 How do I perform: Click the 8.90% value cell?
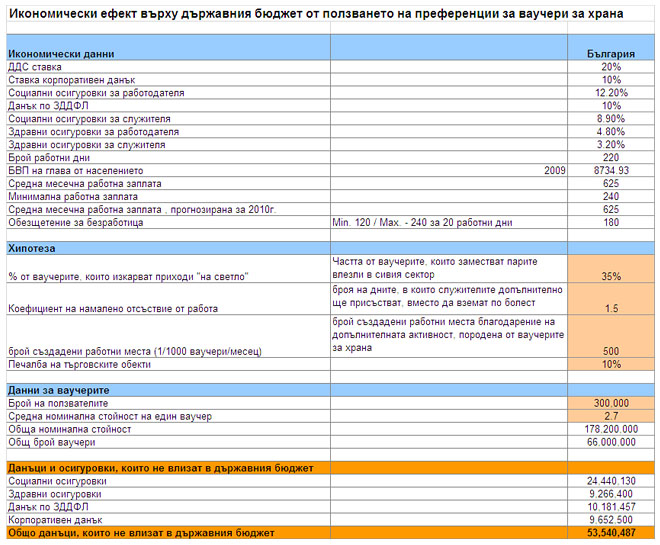point(611,119)
